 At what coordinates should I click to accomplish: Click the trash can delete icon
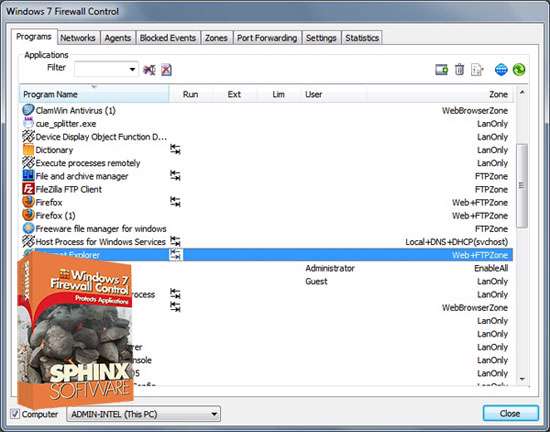(x=460, y=69)
